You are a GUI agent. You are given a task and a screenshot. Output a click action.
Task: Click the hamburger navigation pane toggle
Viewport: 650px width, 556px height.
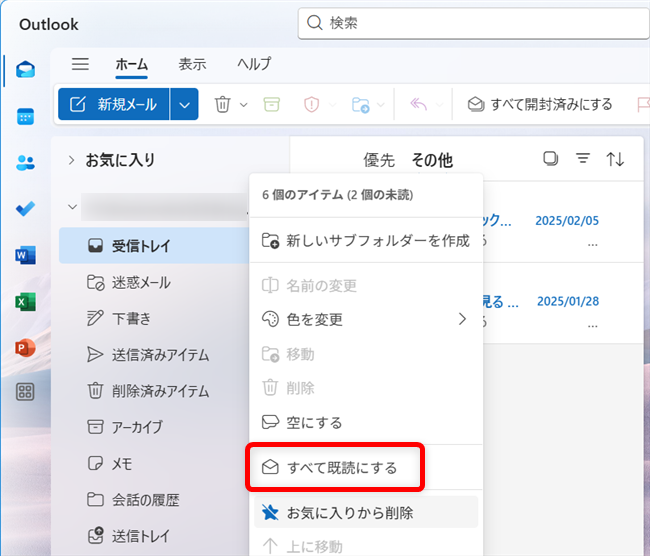(x=81, y=64)
